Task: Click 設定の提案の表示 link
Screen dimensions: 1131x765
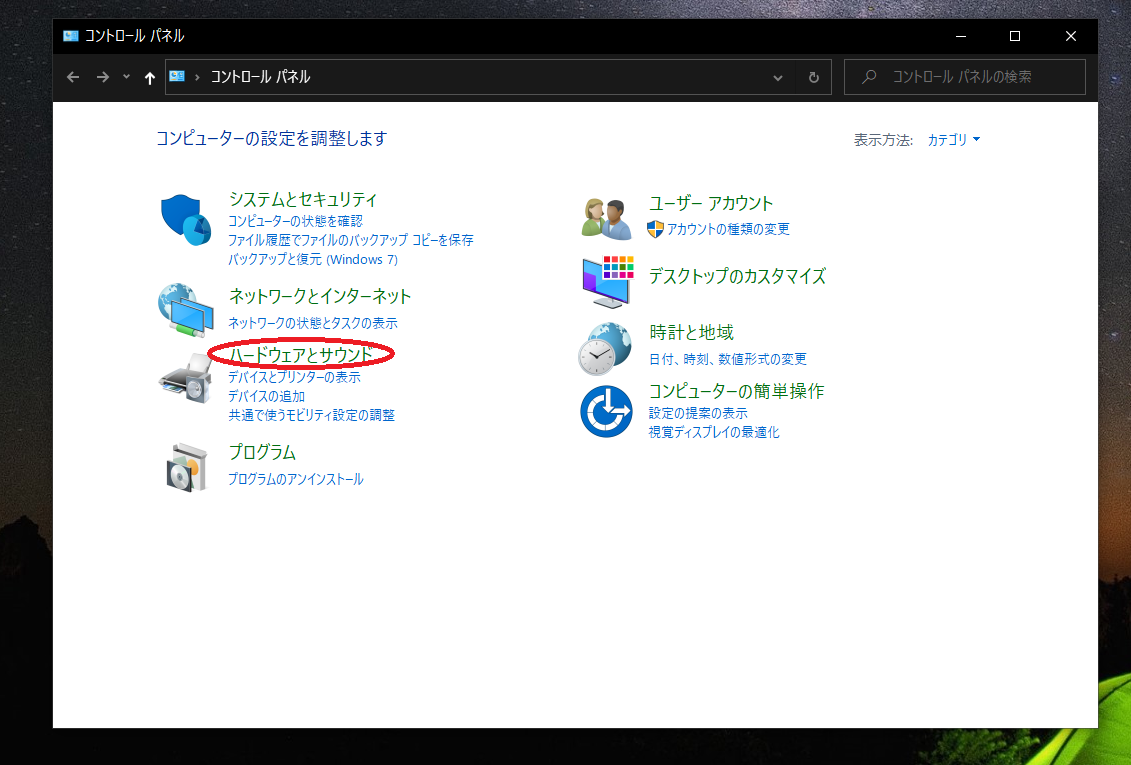Action: pyautogui.click(x=698, y=413)
